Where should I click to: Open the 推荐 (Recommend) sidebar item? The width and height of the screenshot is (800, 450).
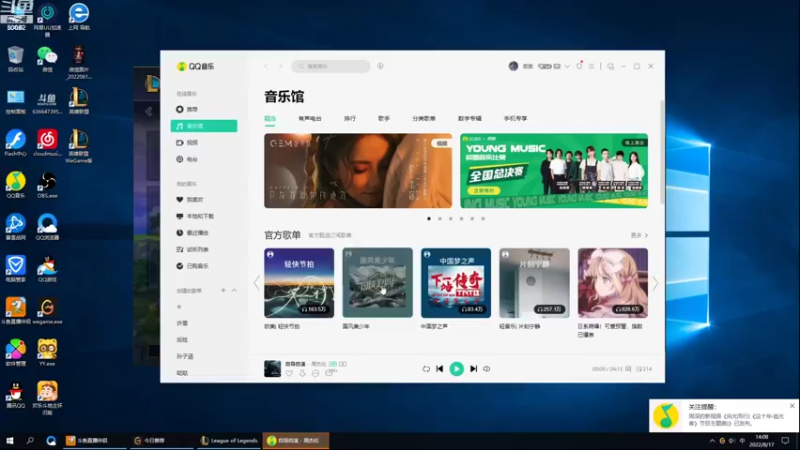click(x=192, y=109)
